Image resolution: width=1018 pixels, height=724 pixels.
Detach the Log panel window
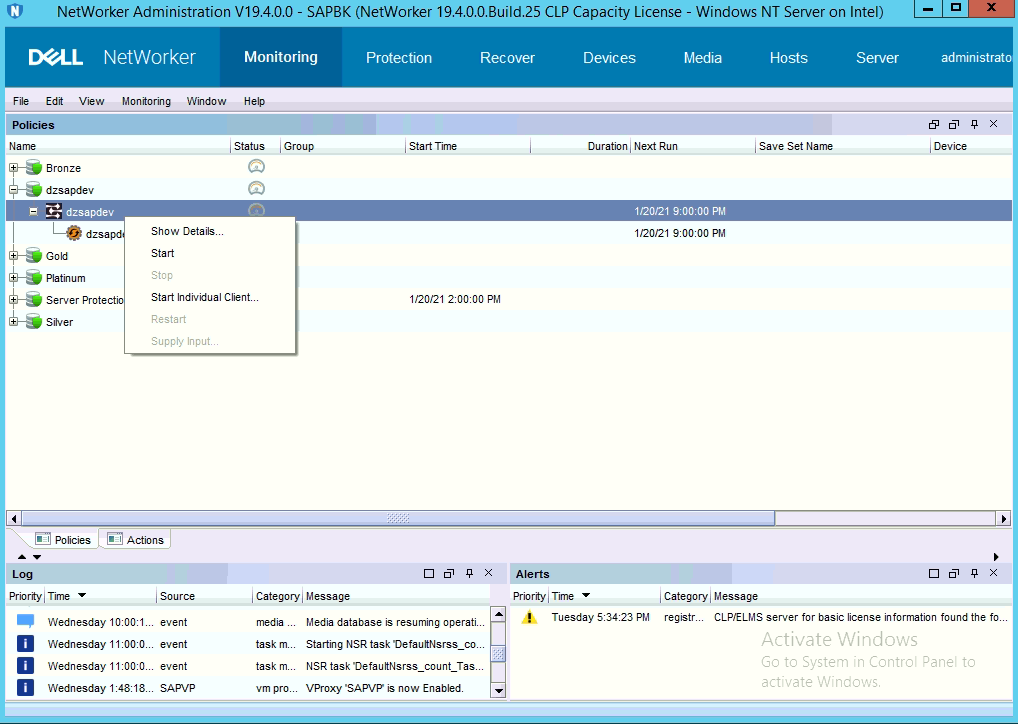(450, 574)
